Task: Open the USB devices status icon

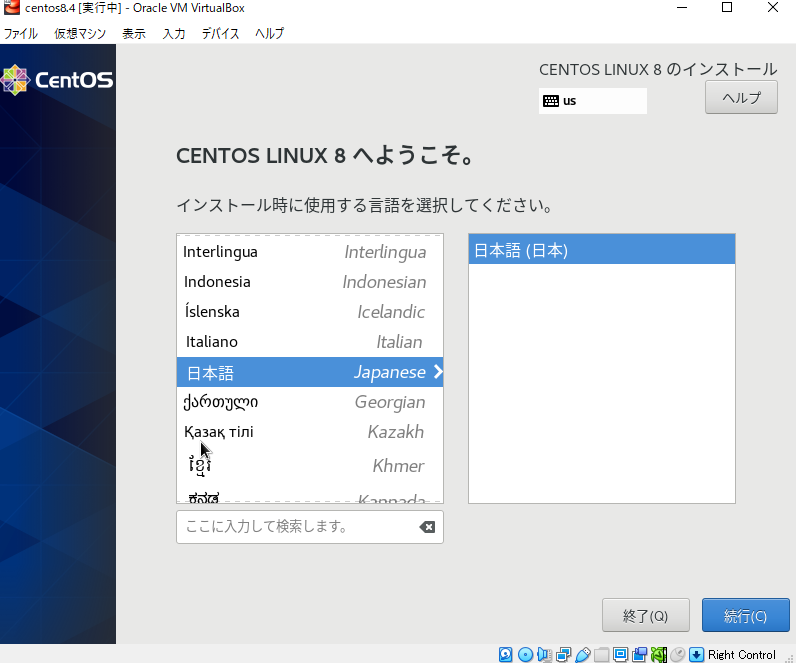Action: [x=583, y=654]
